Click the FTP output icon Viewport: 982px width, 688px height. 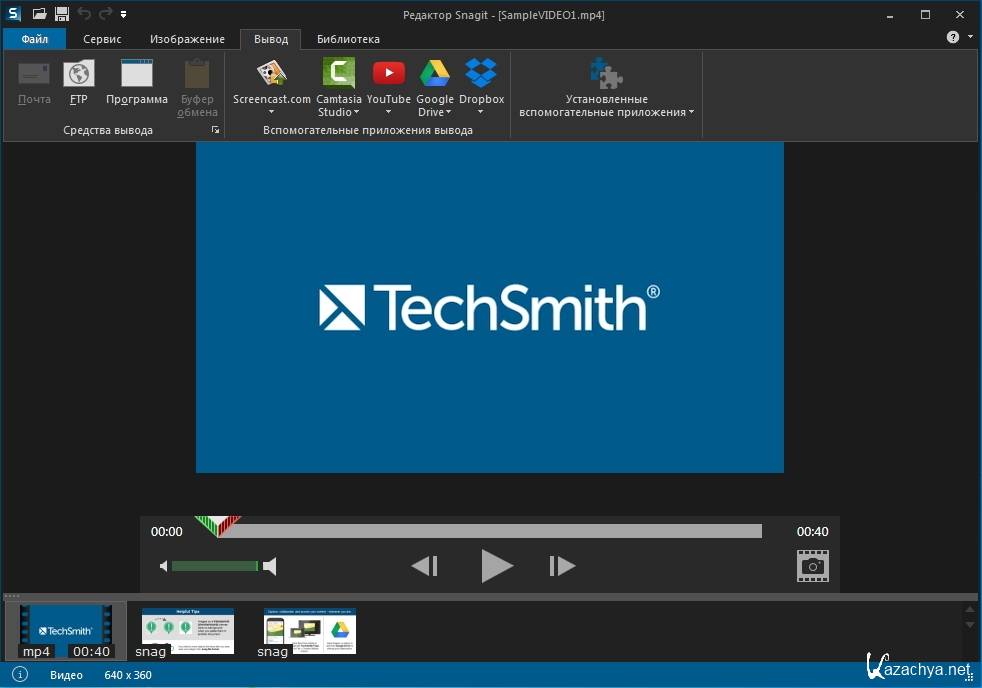tap(78, 75)
